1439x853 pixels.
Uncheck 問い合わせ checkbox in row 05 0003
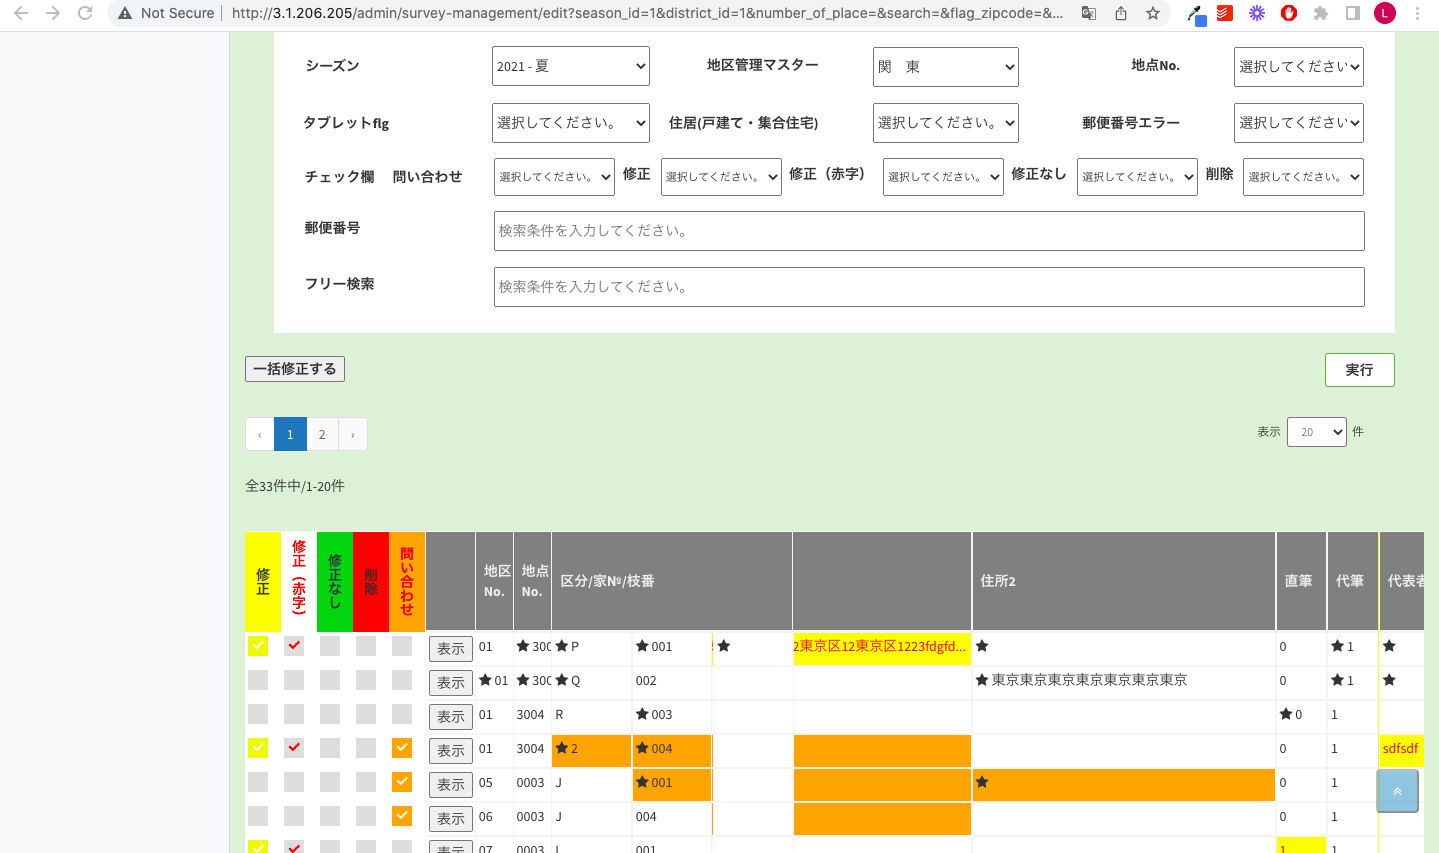pos(402,782)
